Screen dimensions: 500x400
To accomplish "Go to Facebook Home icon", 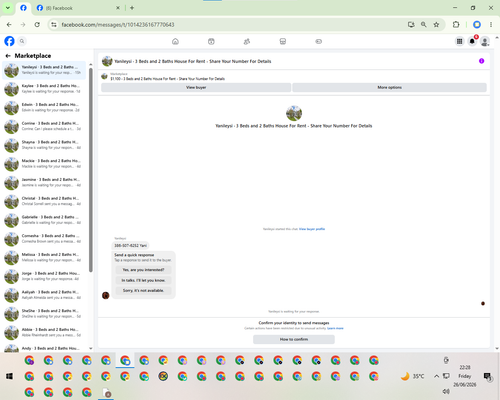I will click(175, 41).
